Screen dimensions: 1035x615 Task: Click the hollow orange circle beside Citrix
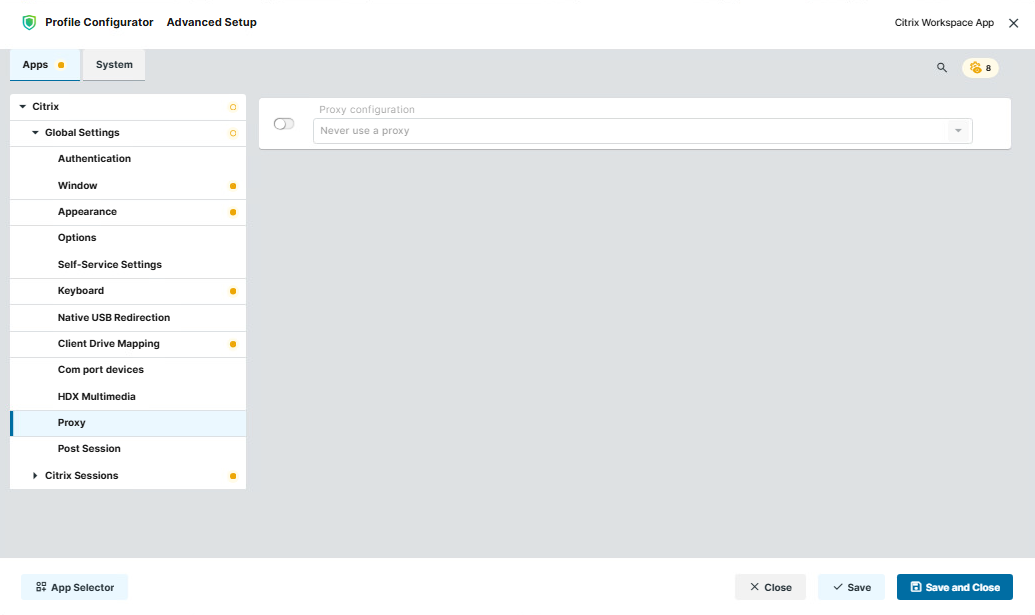(x=233, y=107)
